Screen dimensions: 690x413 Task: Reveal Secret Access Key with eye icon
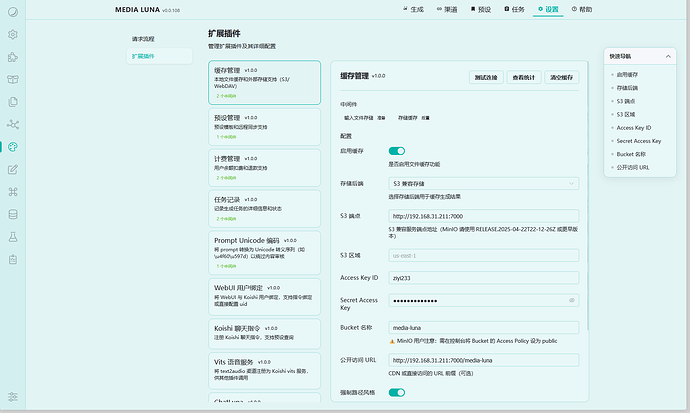tap(572, 300)
